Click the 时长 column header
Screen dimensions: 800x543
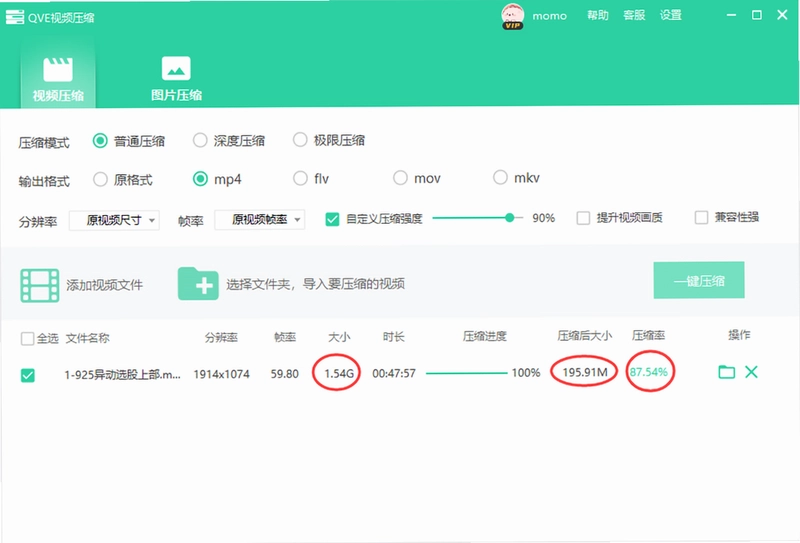coord(394,337)
